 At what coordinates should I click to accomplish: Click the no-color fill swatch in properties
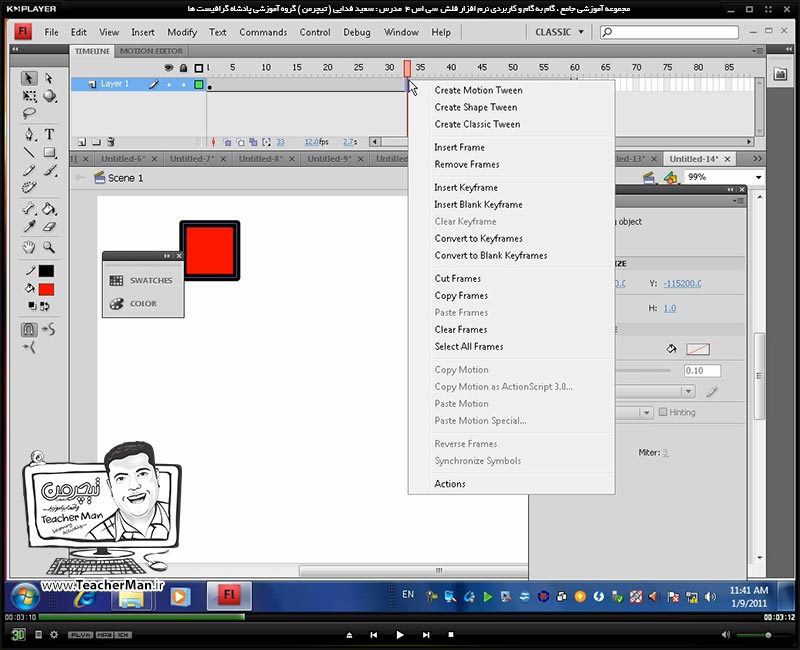point(698,349)
